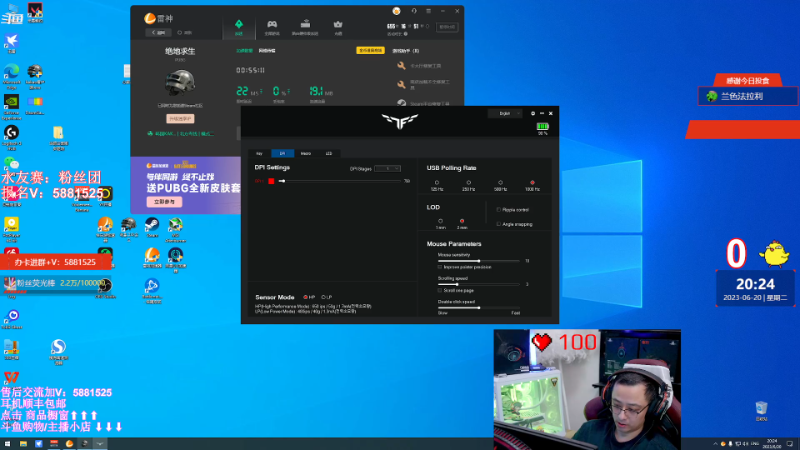Click the pink button below the helmet

click(x=180, y=118)
